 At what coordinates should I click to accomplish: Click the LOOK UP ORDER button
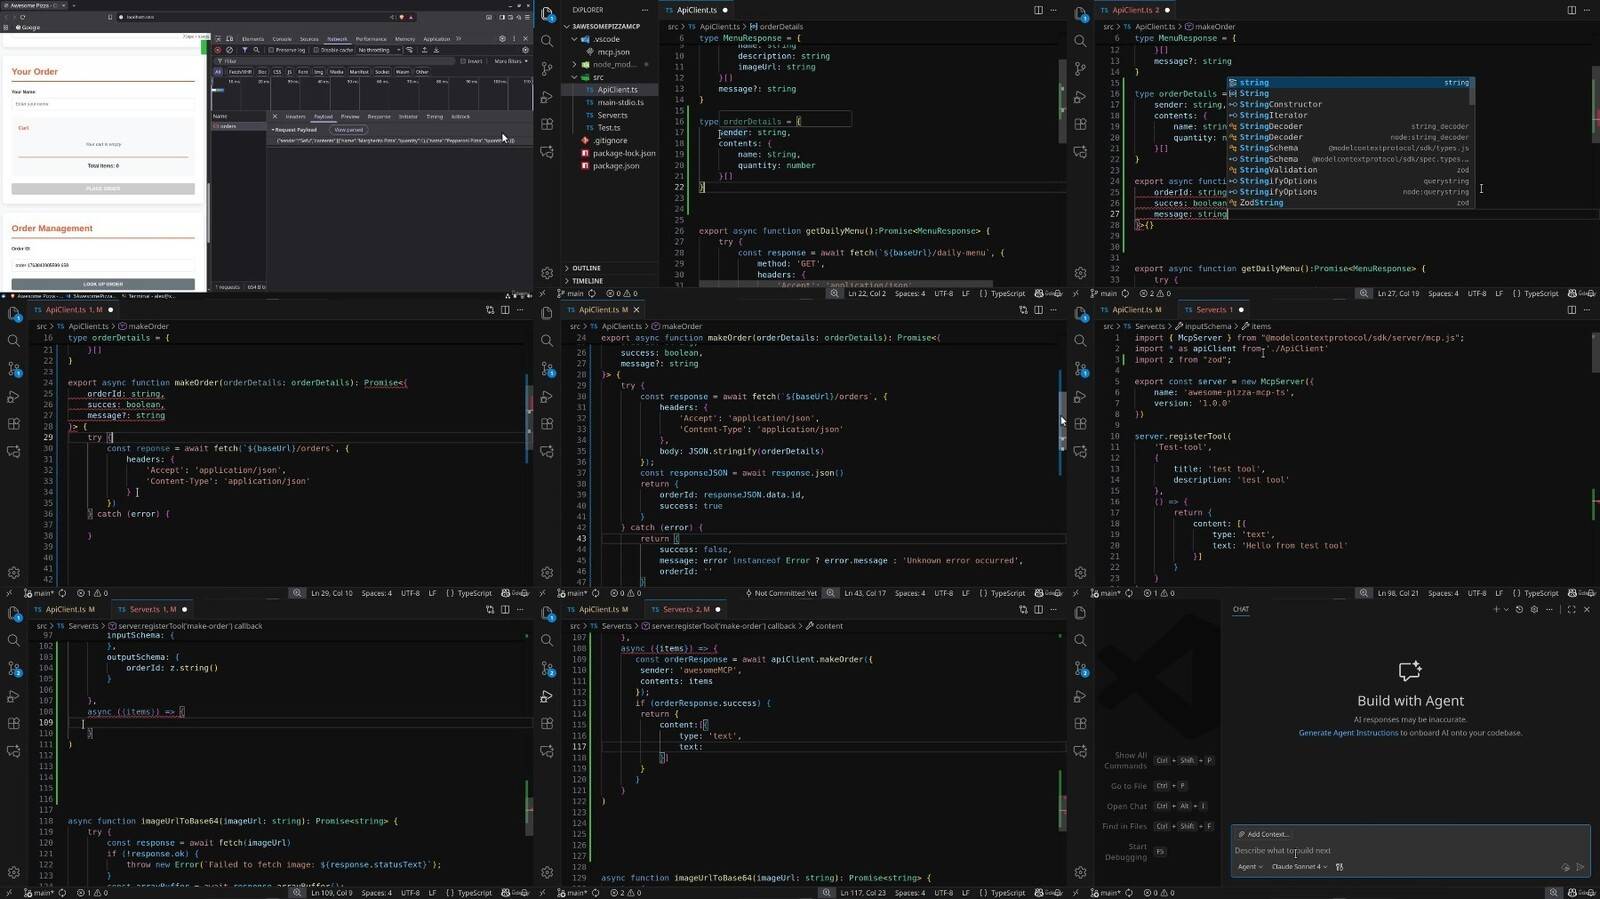click(x=103, y=284)
